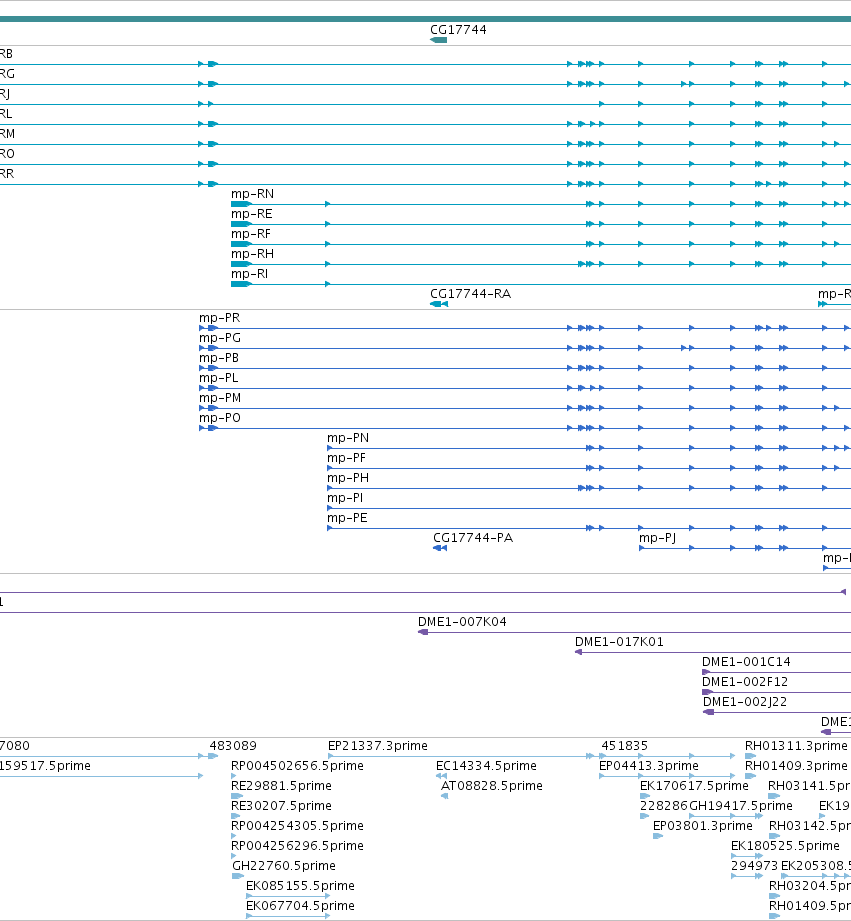Select the RH01311.3prime EST label
Screen dimensions: 851x921
point(796,745)
